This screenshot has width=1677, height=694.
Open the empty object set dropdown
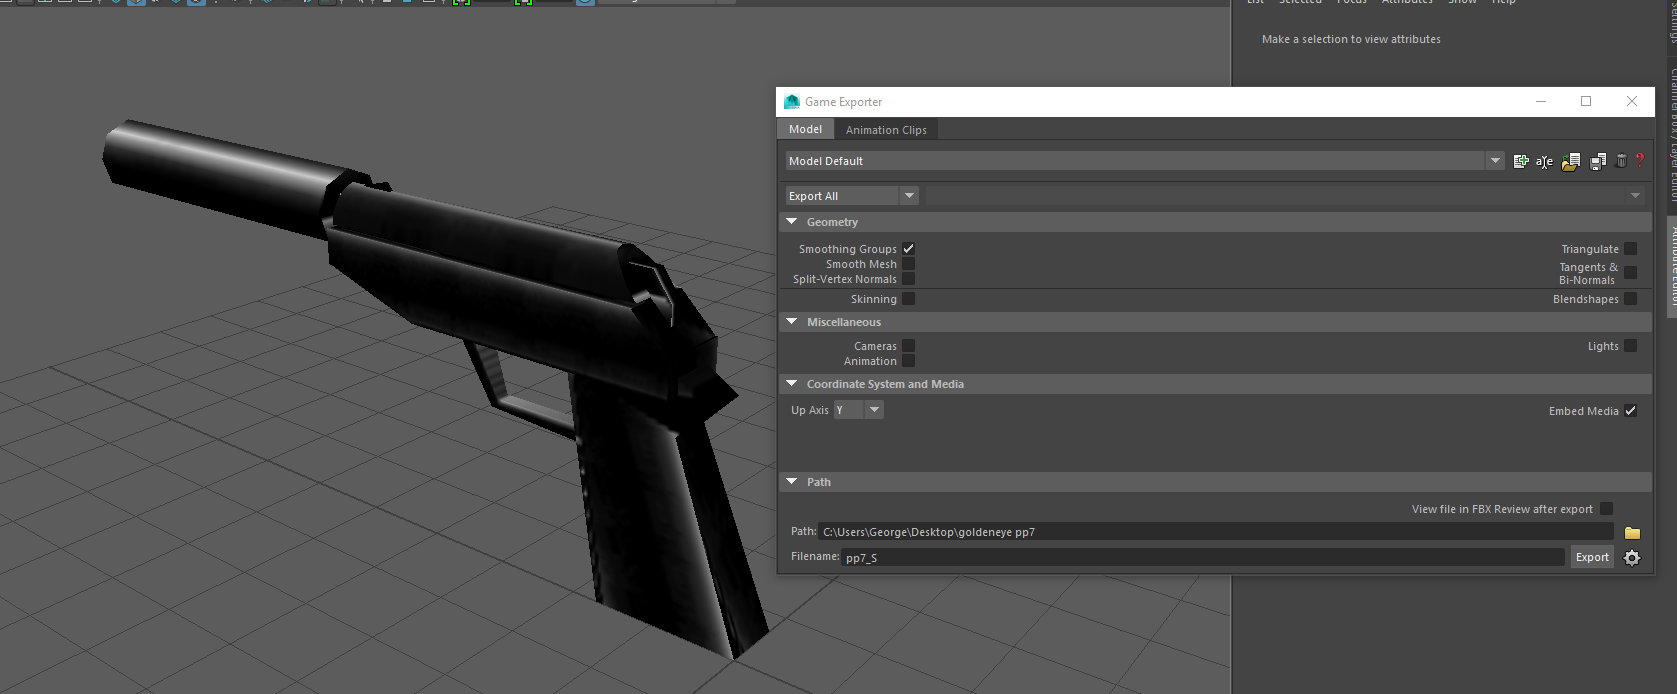pyautogui.click(x=1285, y=196)
